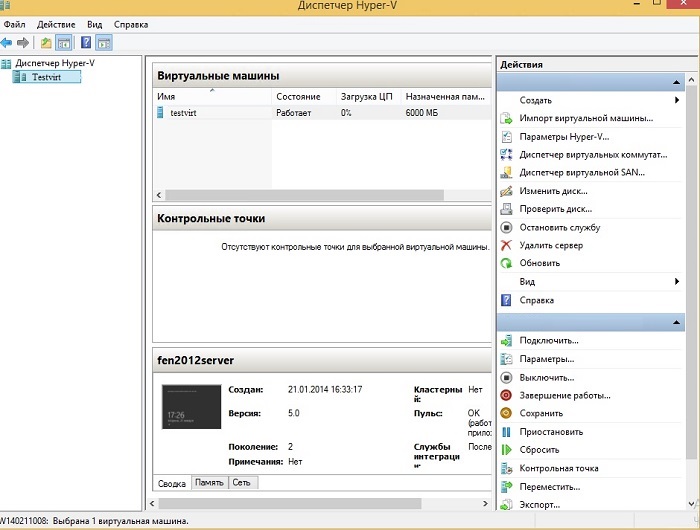Click the creation date 21.01.2014 16:33:17

325,389
